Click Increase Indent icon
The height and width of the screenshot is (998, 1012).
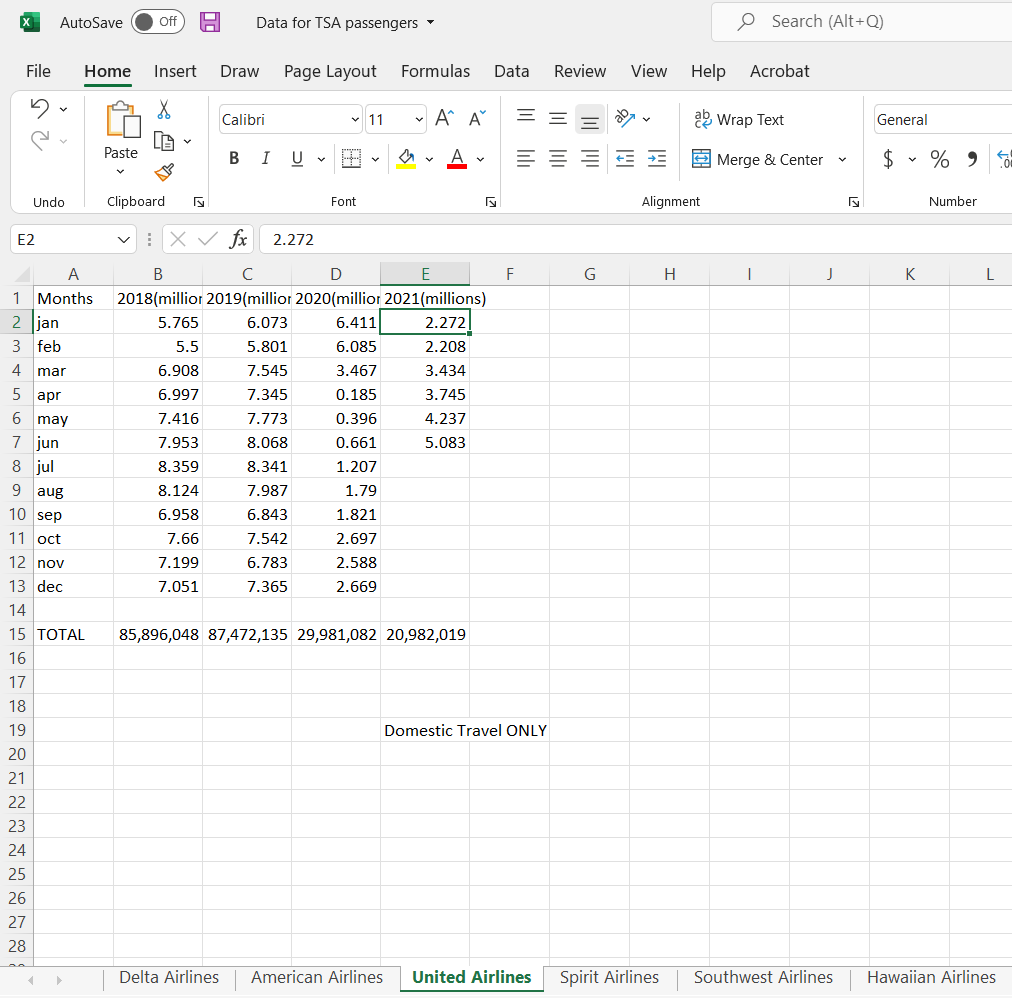point(657,158)
